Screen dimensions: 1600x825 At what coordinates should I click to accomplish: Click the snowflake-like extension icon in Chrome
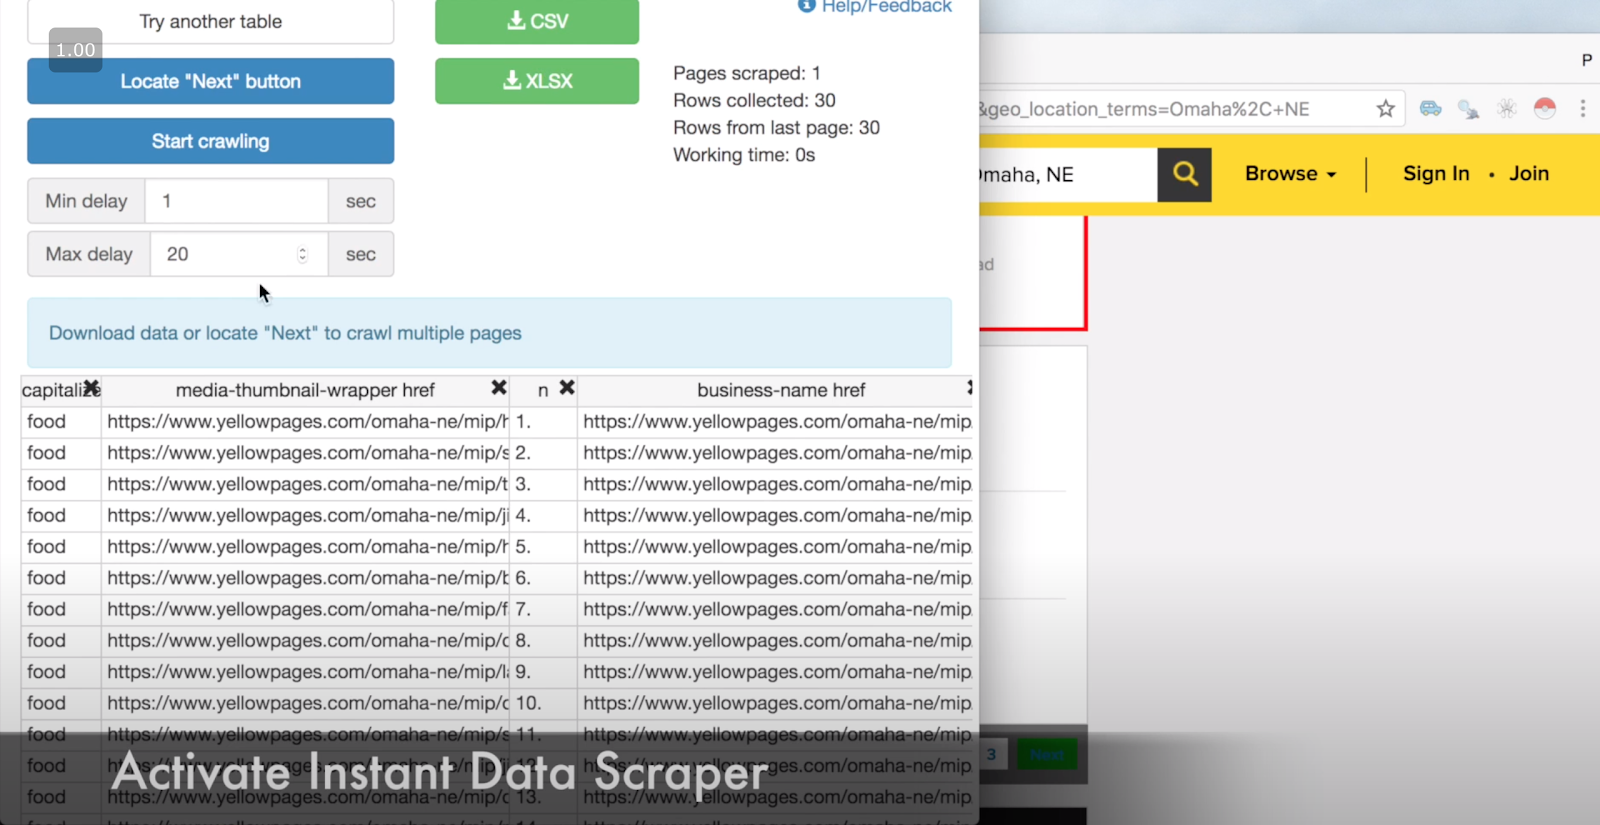pos(1507,109)
